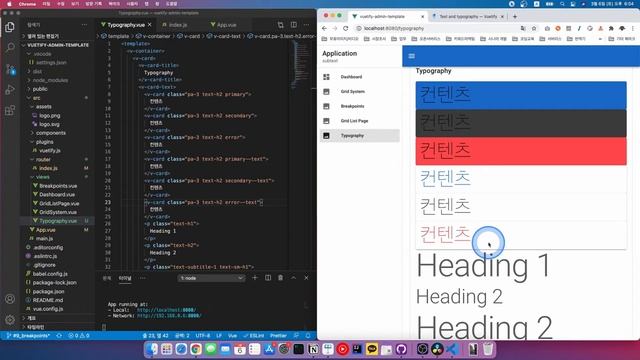Open the VS Code notifications bell
Image resolution: width=640 pixels, height=360 pixels.
click(308, 336)
